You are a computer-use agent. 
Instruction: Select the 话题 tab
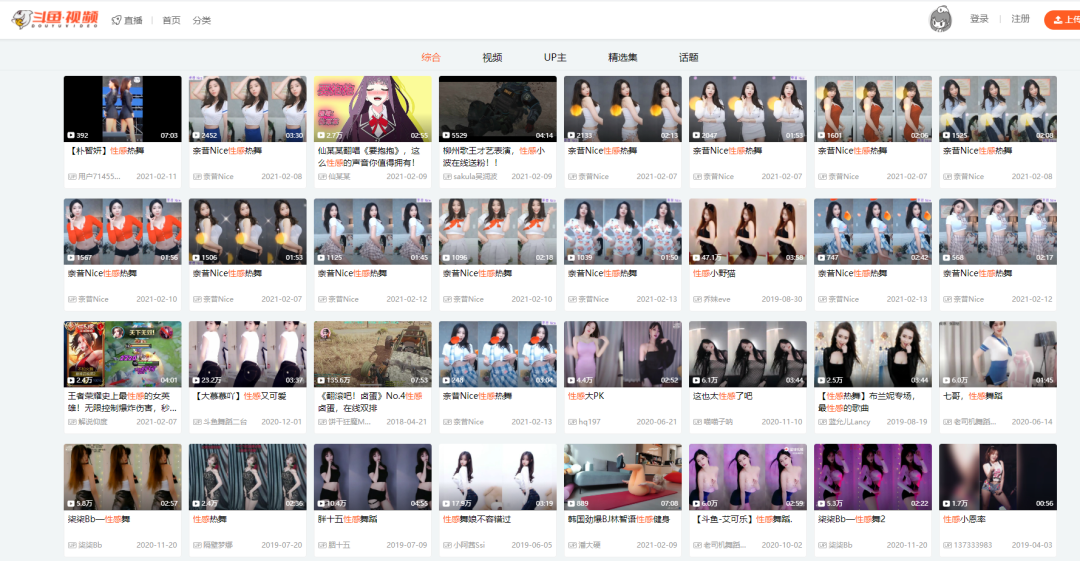click(688, 57)
